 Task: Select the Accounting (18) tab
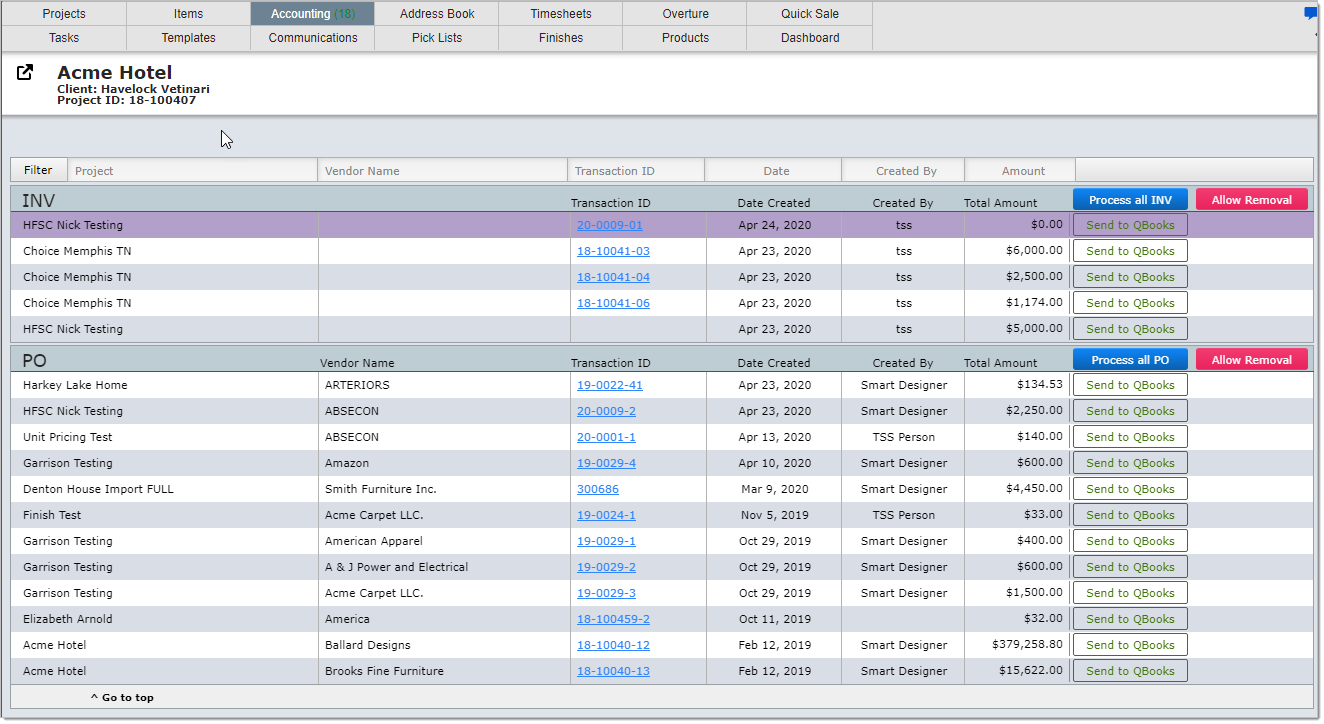coord(313,14)
